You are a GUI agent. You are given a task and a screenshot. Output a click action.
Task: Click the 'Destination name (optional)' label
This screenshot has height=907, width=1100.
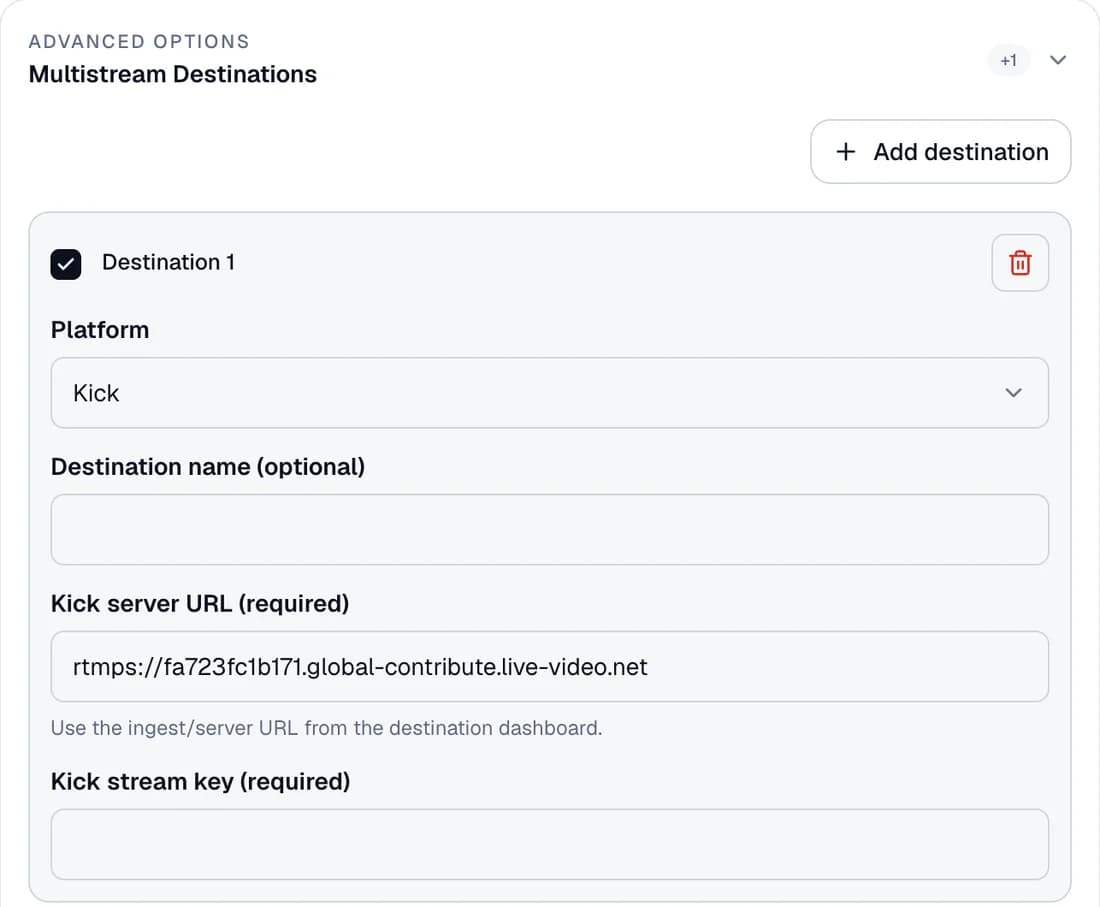point(208,466)
